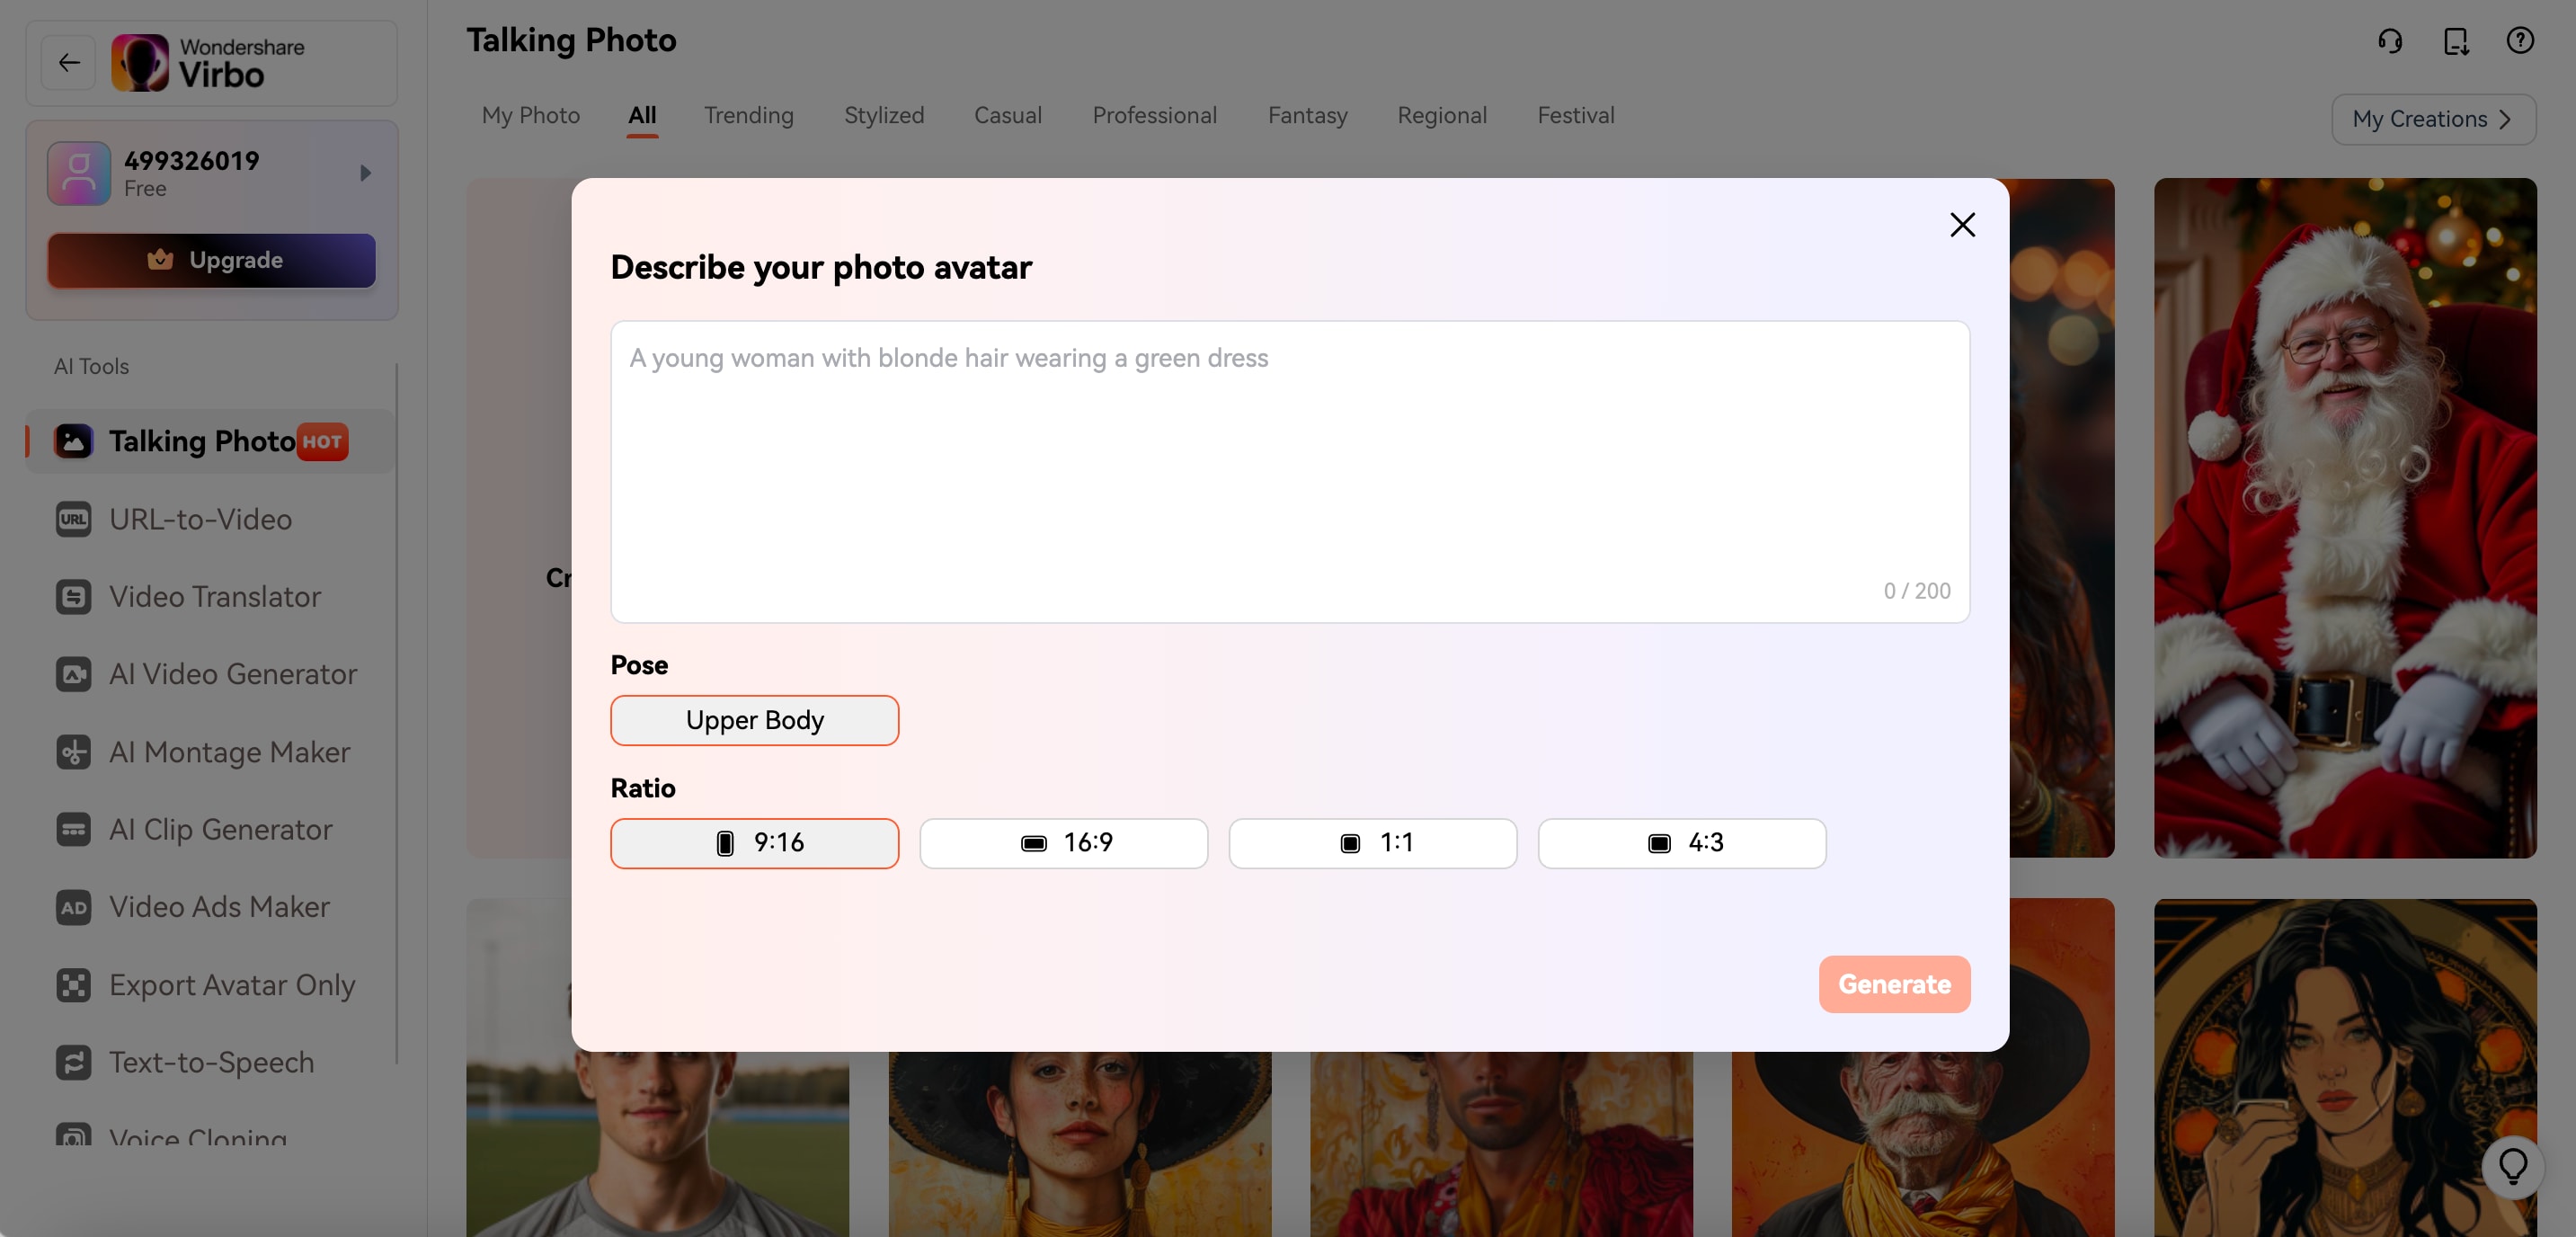Select the 1:1 ratio option
The width and height of the screenshot is (2576, 1237).
(x=1372, y=843)
